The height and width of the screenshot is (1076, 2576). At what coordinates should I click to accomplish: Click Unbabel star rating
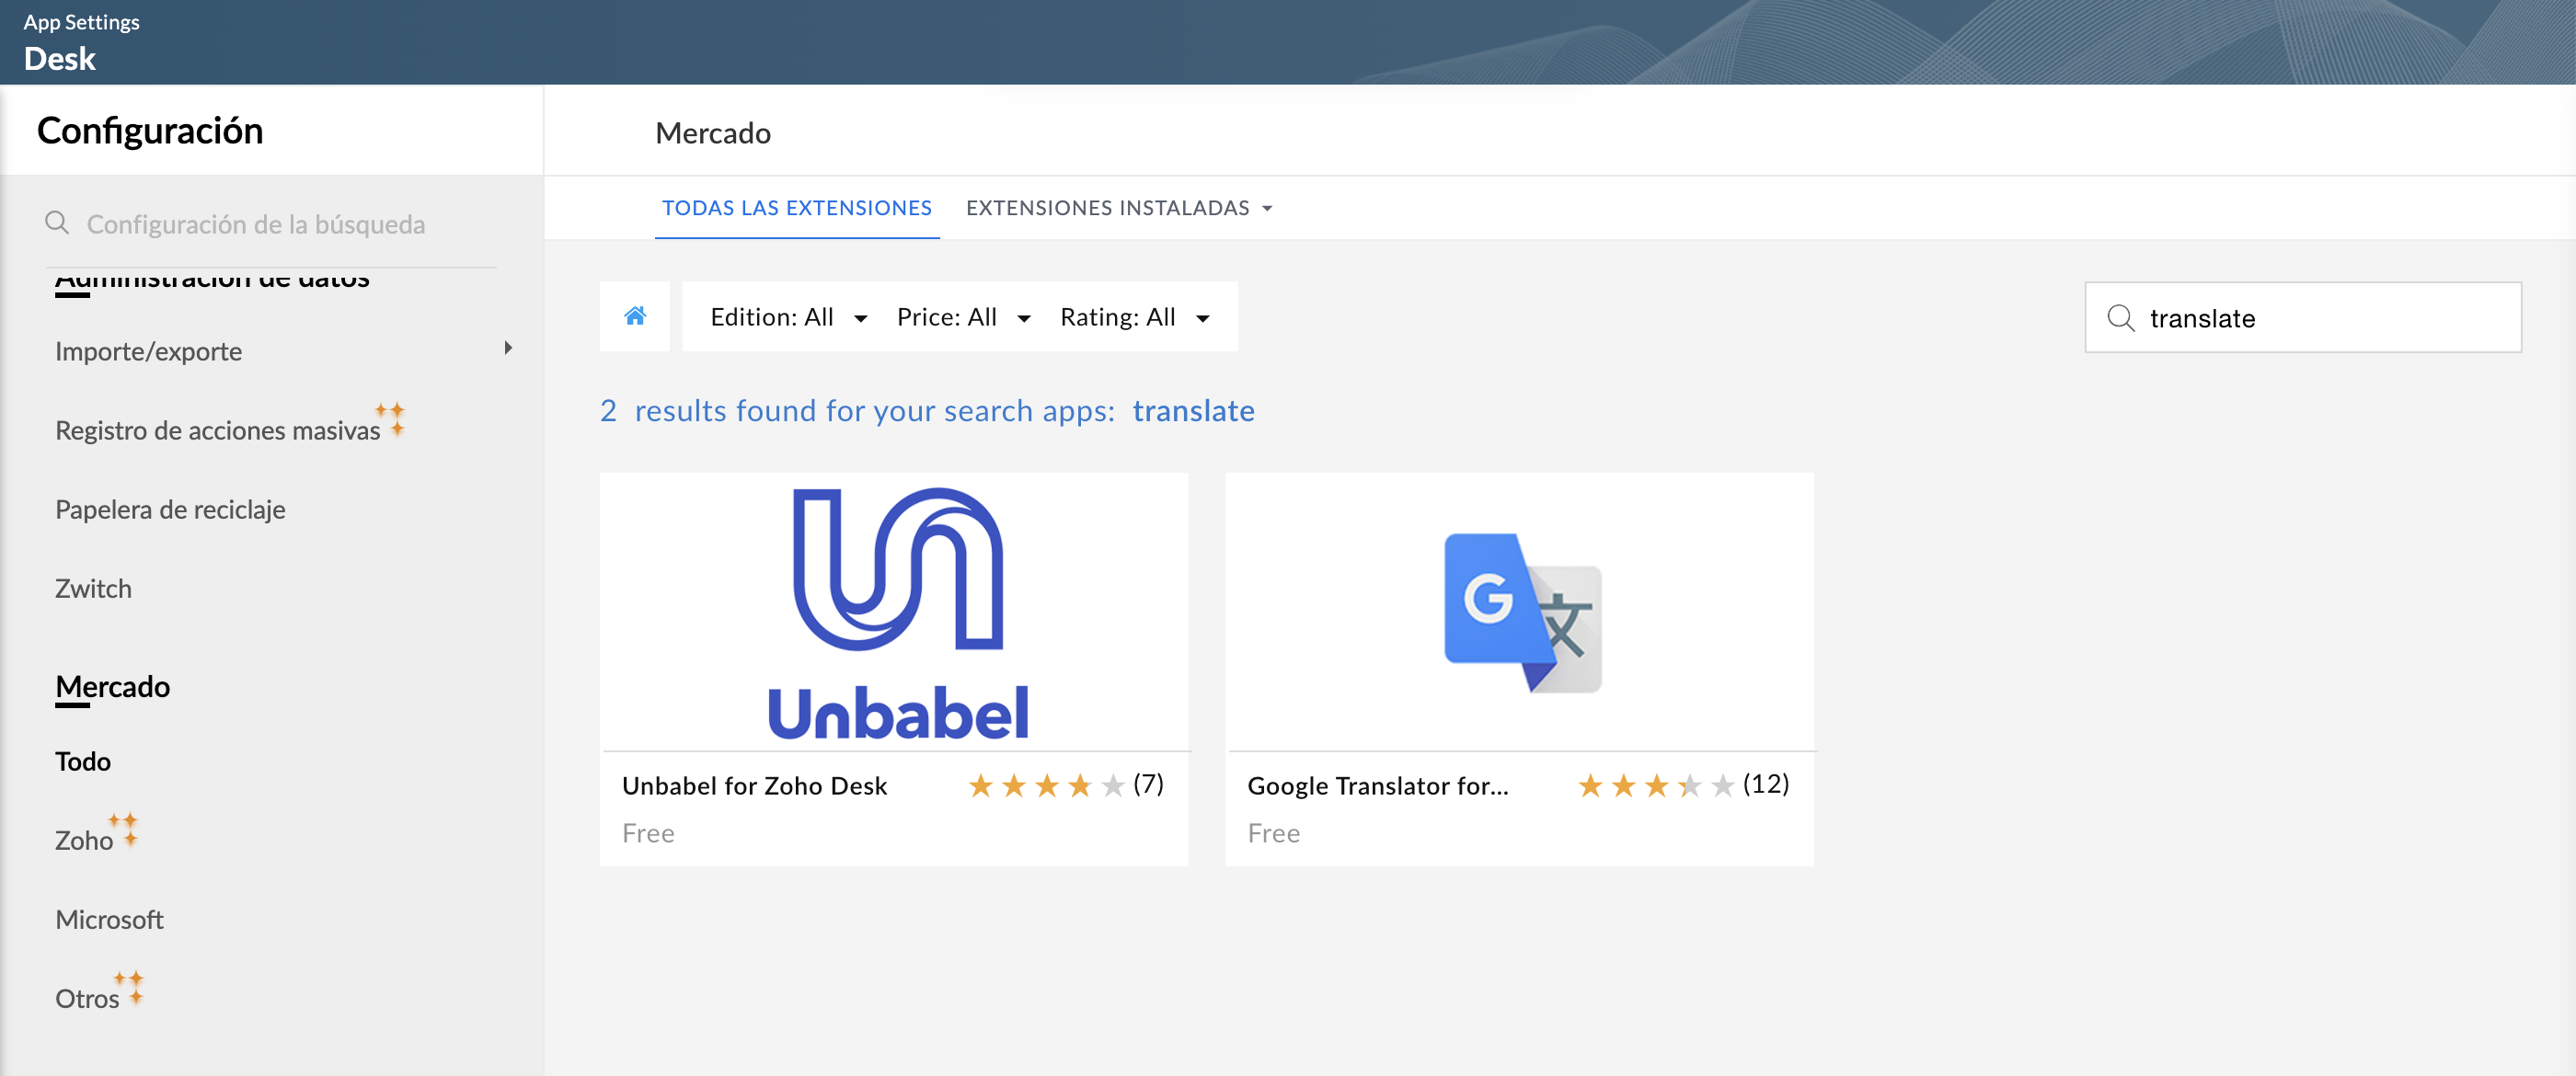click(x=1045, y=786)
